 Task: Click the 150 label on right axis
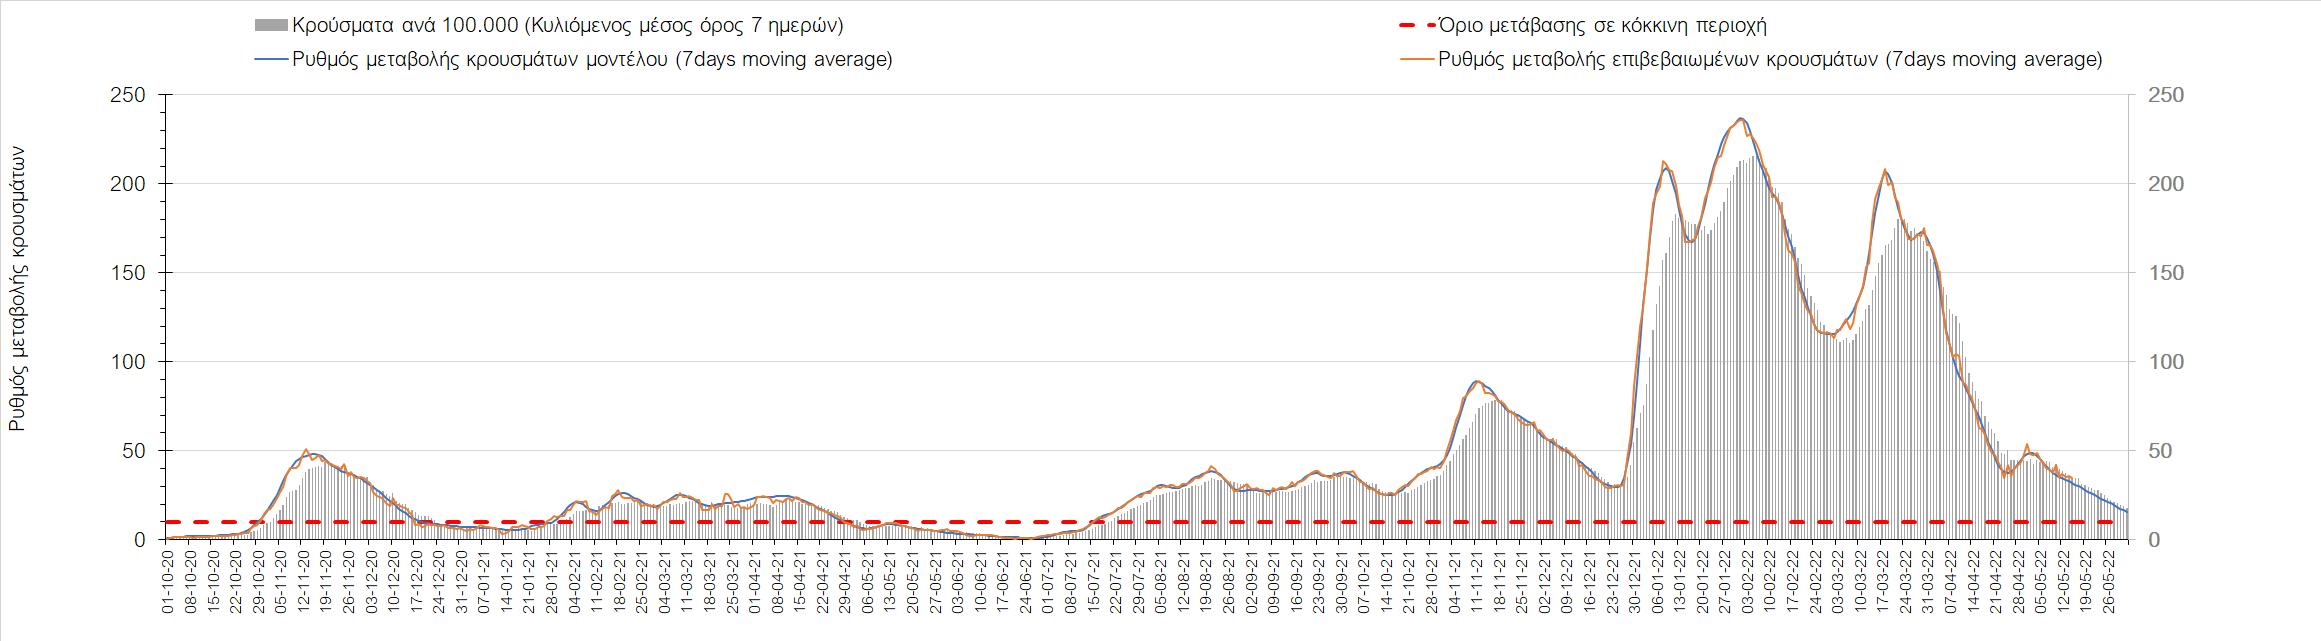2168,273
